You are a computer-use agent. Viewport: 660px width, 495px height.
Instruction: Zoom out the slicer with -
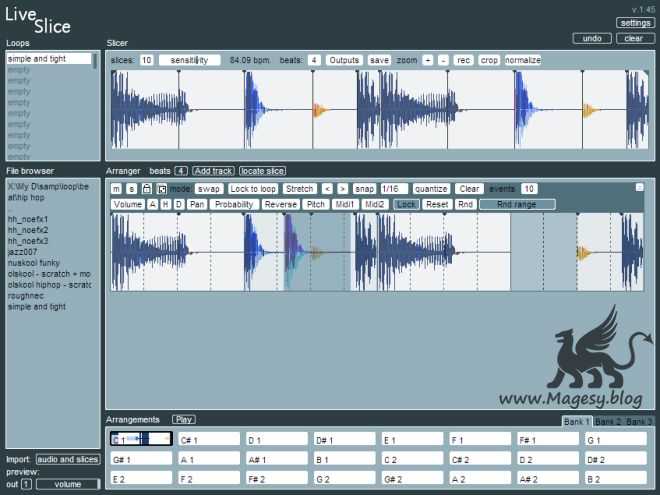[443, 60]
